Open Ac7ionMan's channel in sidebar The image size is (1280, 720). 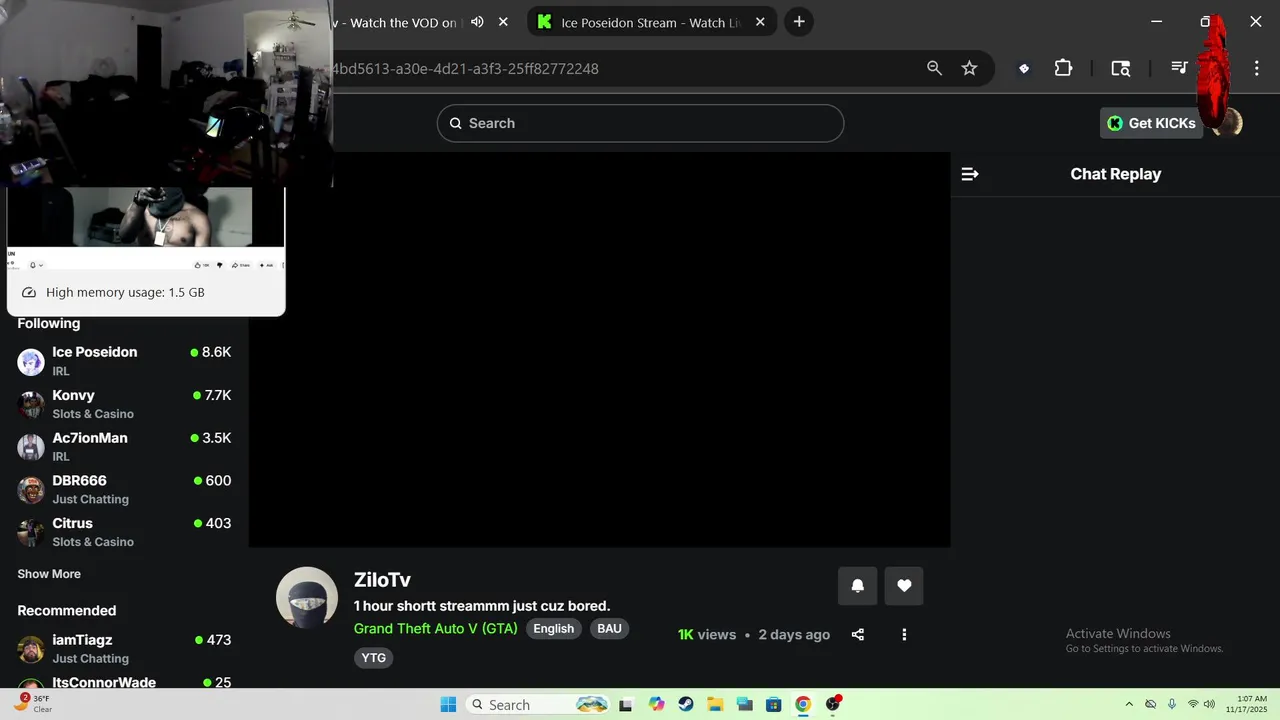click(124, 447)
